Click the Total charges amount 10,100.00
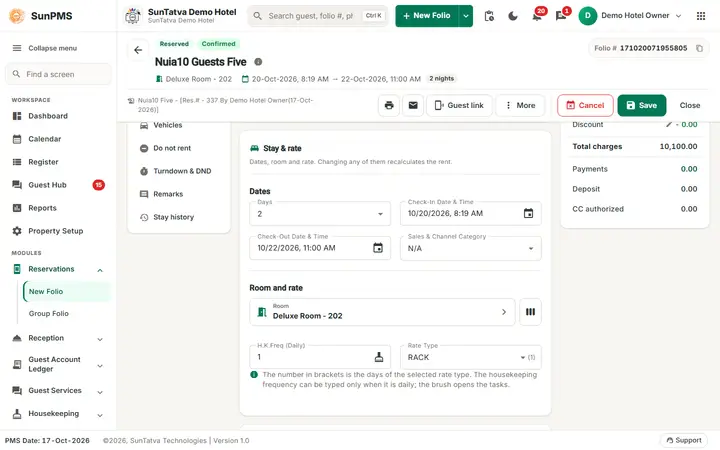Viewport: 720px width, 450px height. click(x=678, y=146)
